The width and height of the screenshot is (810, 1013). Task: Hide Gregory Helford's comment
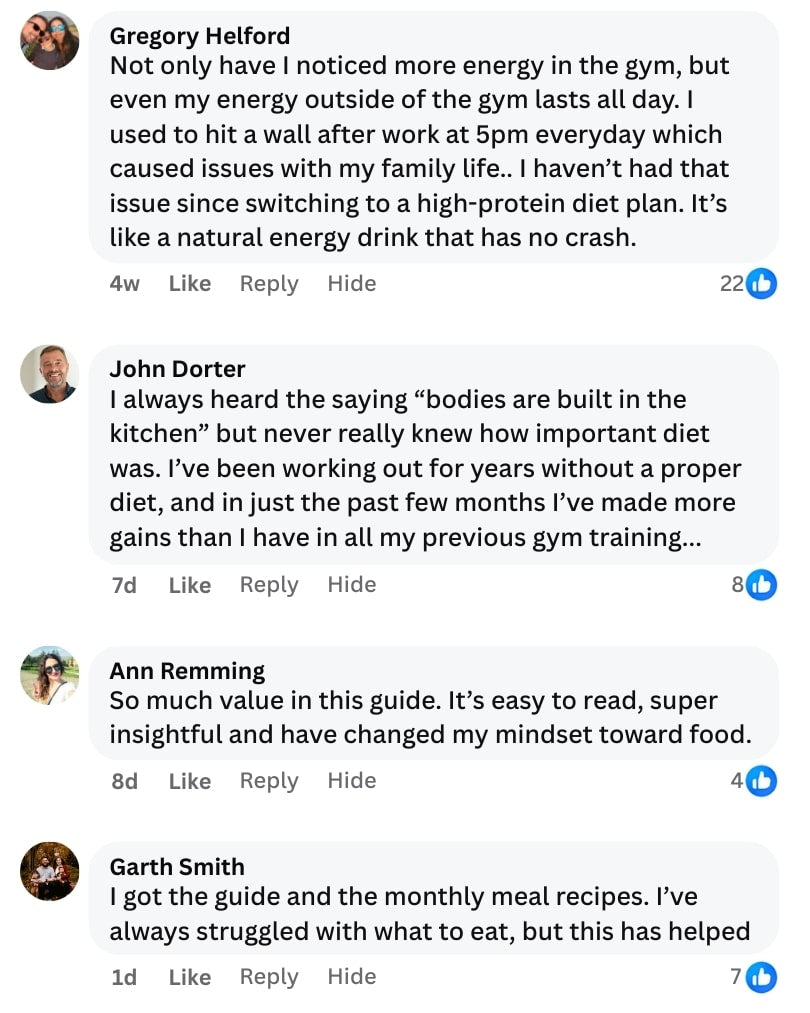352,284
